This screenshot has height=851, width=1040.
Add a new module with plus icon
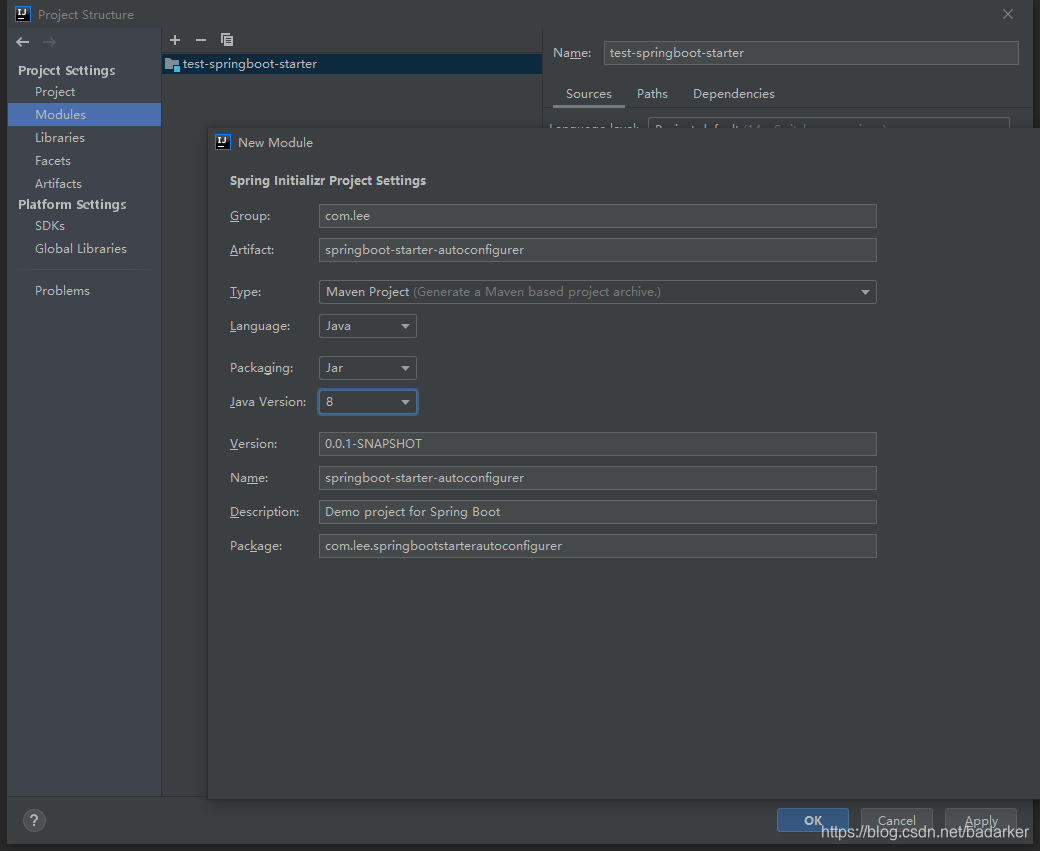[x=175, y=40]
